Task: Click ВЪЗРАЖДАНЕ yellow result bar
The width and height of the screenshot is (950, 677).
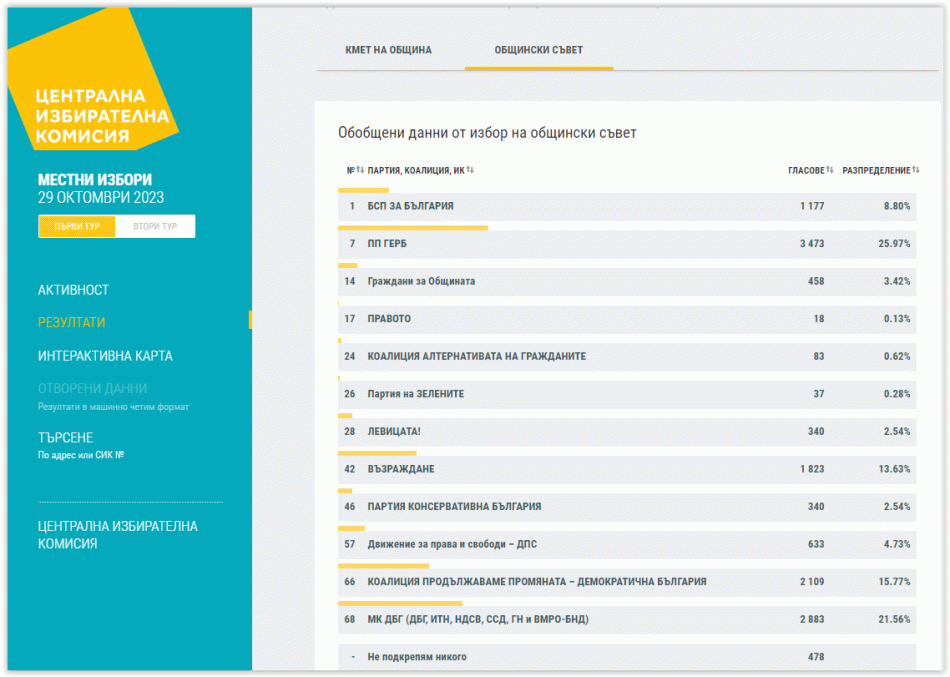Action: [x=377, y=453]
